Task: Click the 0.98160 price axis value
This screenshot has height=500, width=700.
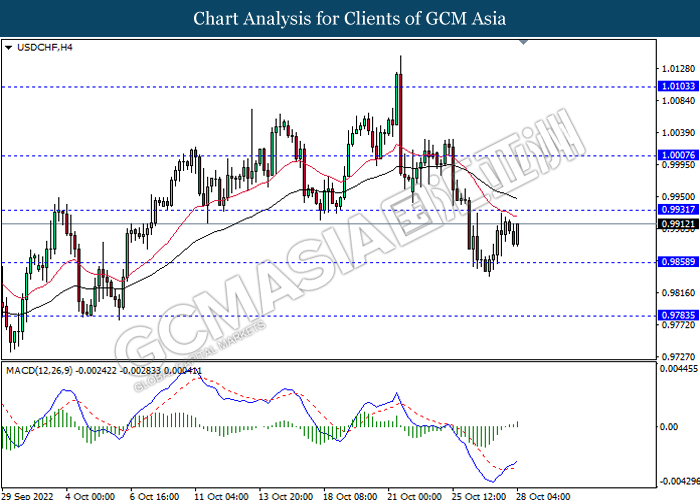Action: click(678, 293)
